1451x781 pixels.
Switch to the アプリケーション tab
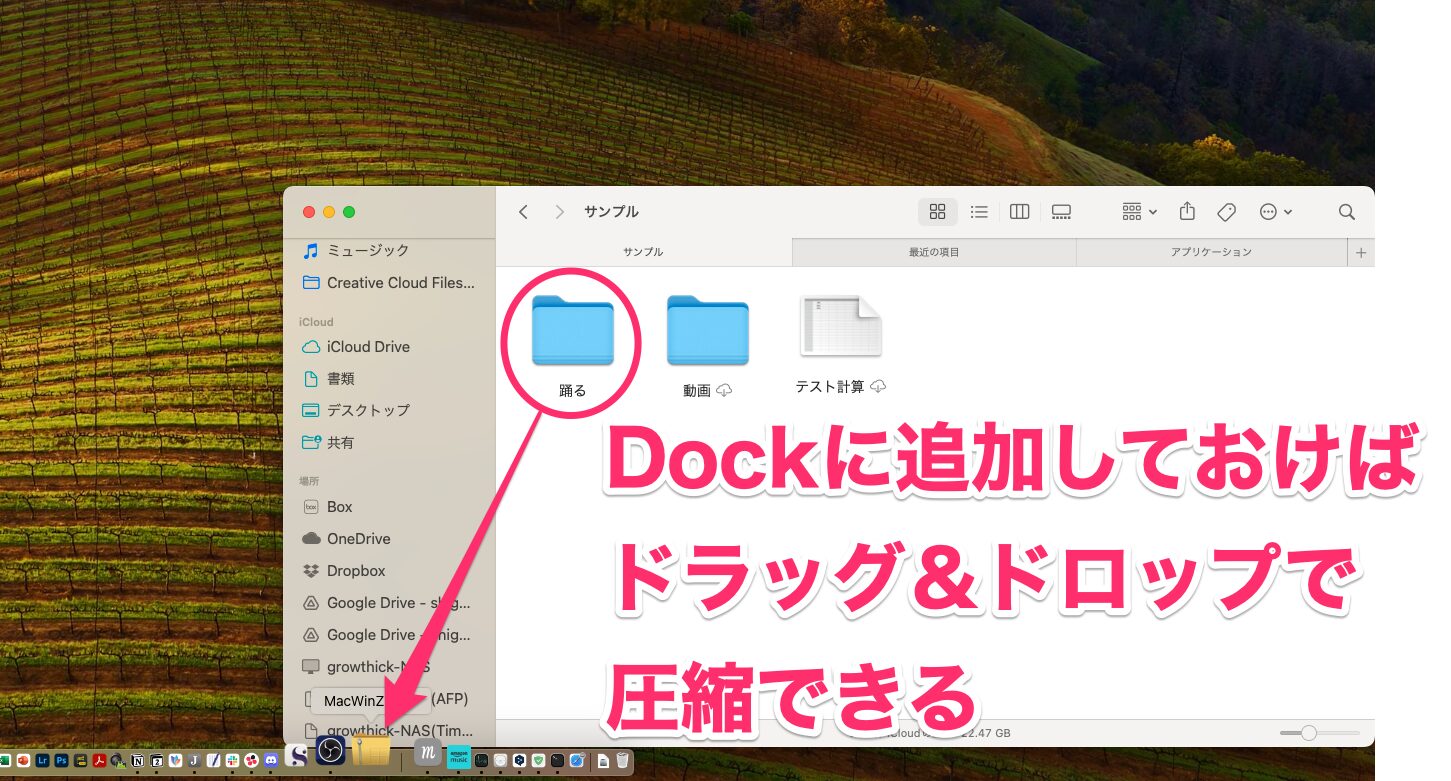1213,252
